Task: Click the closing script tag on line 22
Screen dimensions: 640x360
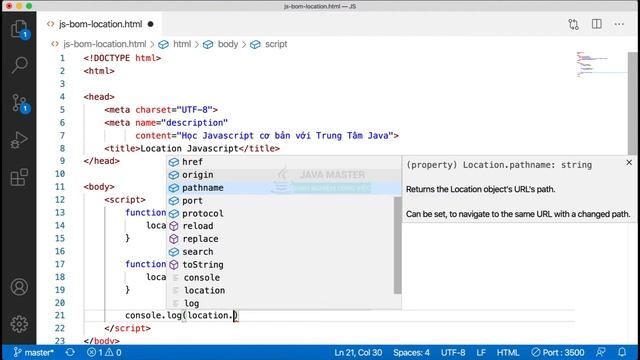Action: point(127,328)
